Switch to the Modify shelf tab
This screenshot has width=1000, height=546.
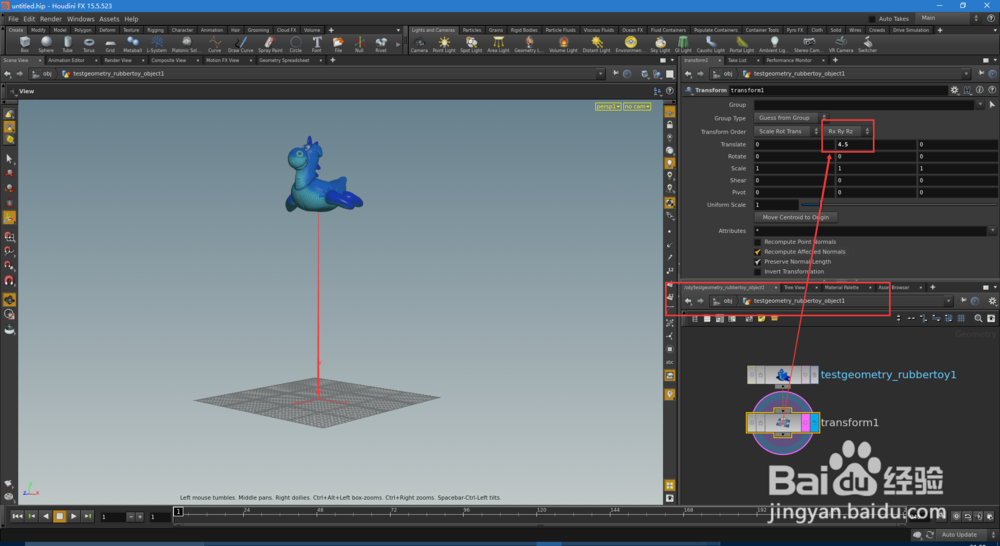pos(38,30)
